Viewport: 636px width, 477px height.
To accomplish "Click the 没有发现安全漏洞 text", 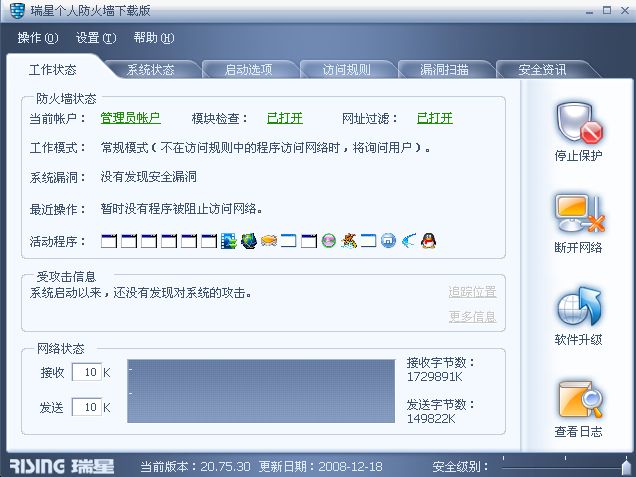I will coord(148,177).
